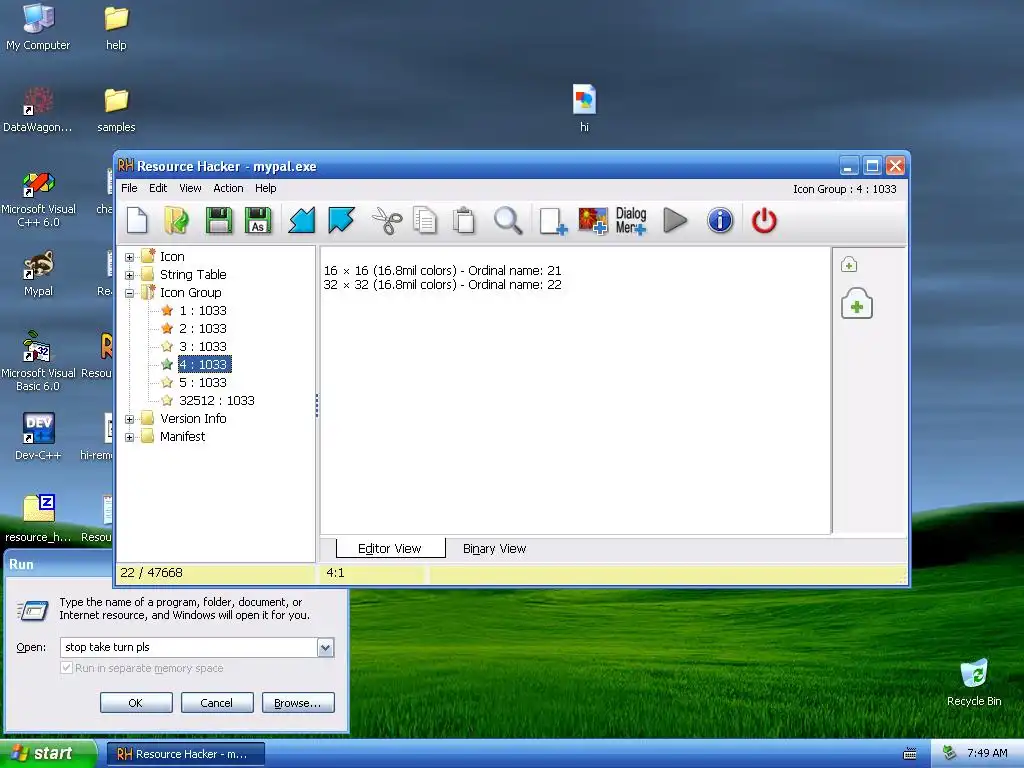Click the Add image resource flower icon
1024x768 pixels.
(593, 221)
